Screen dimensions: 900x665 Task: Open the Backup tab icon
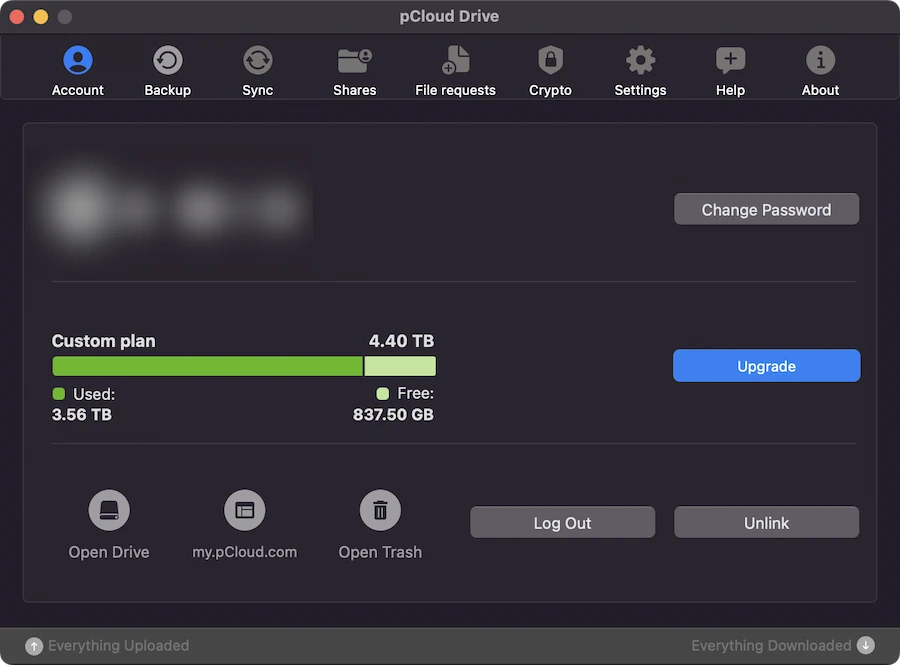pyautogui.click(x=168, y=60)
